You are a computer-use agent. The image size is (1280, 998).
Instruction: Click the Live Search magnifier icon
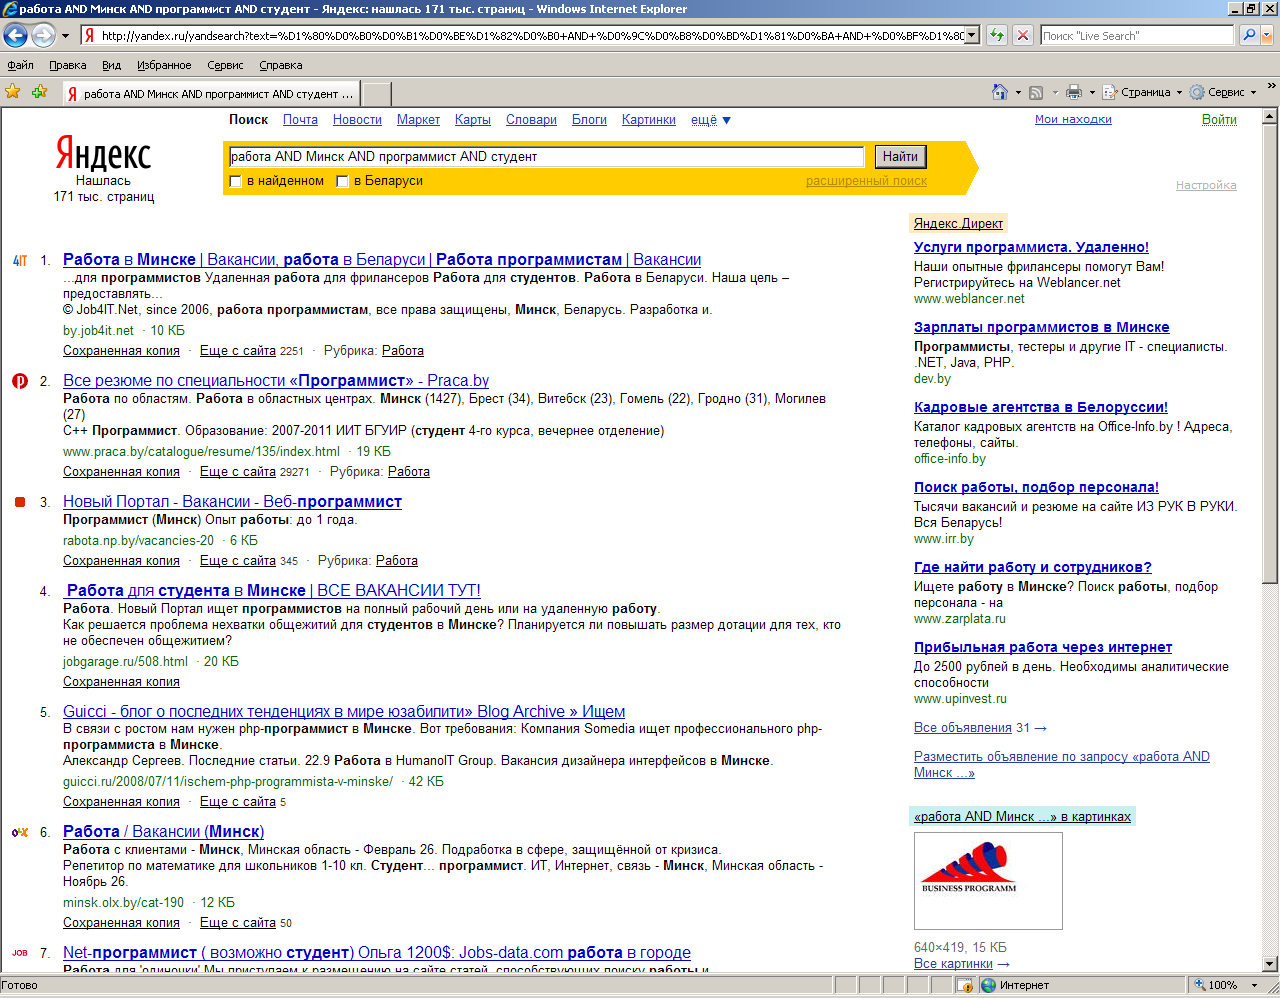point(1249,35)
